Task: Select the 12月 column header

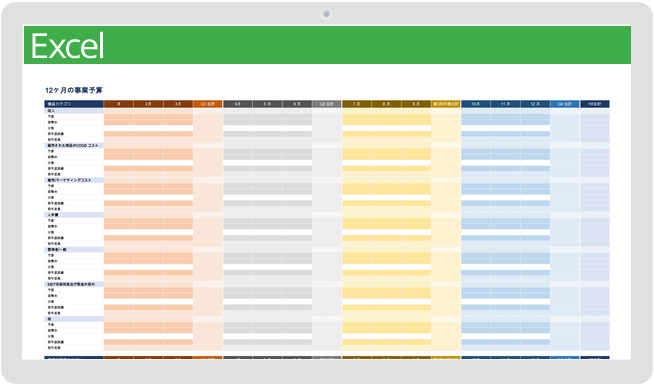Action: click(535, 104)
